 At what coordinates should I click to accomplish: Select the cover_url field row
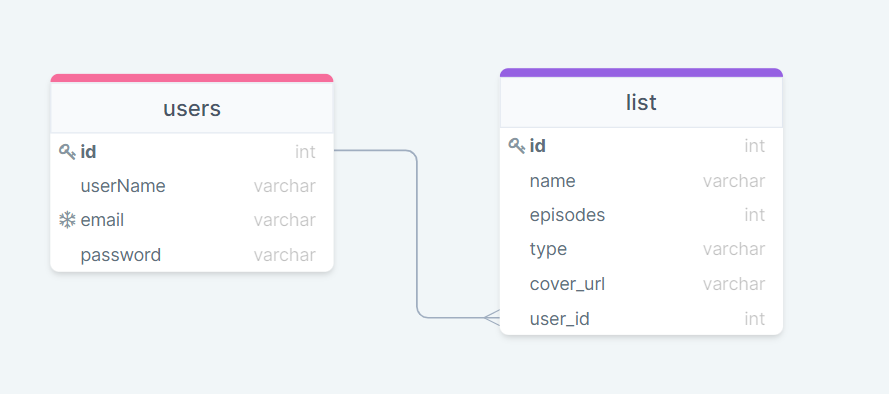point(641,283)
